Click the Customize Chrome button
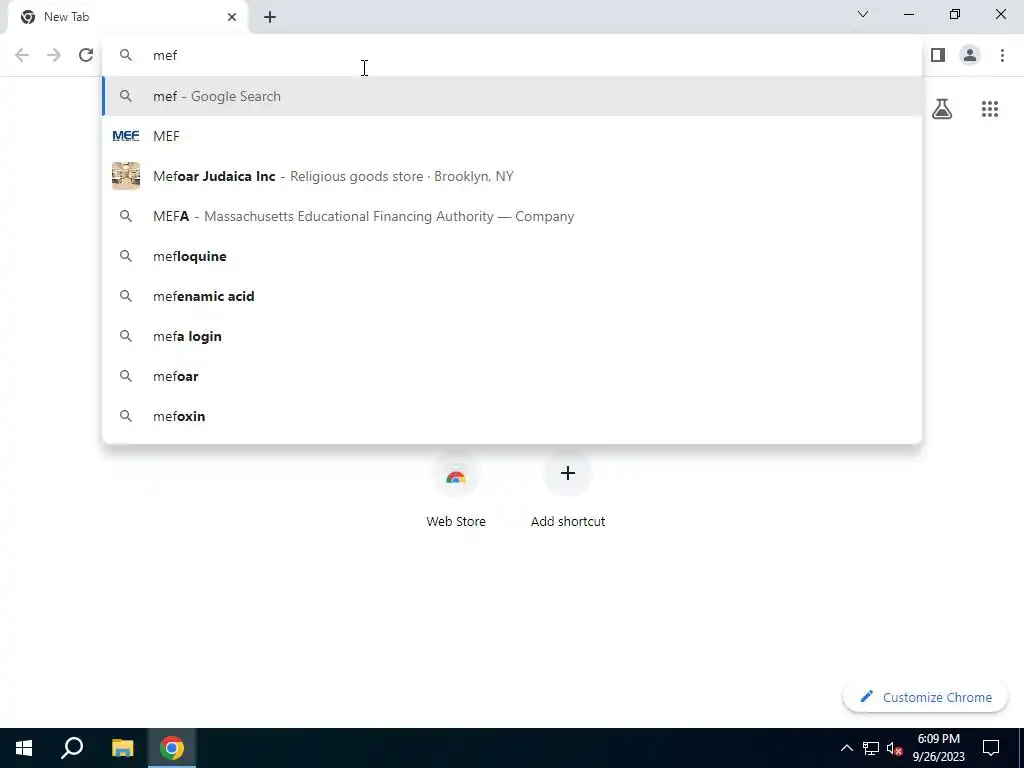This screenshot has height=768, width=1024. pyautogui.click(x=925, y=697)
